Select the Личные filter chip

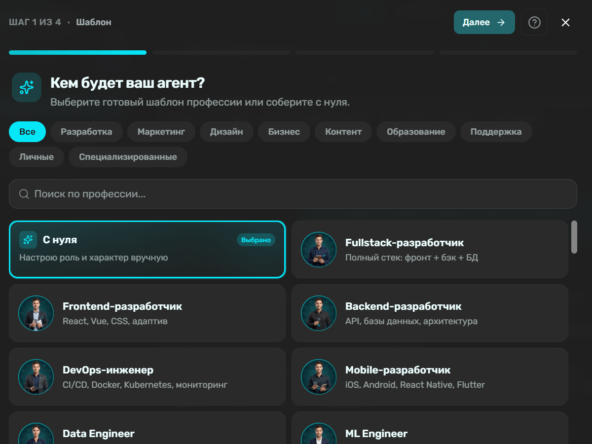(x=36, y=157)
